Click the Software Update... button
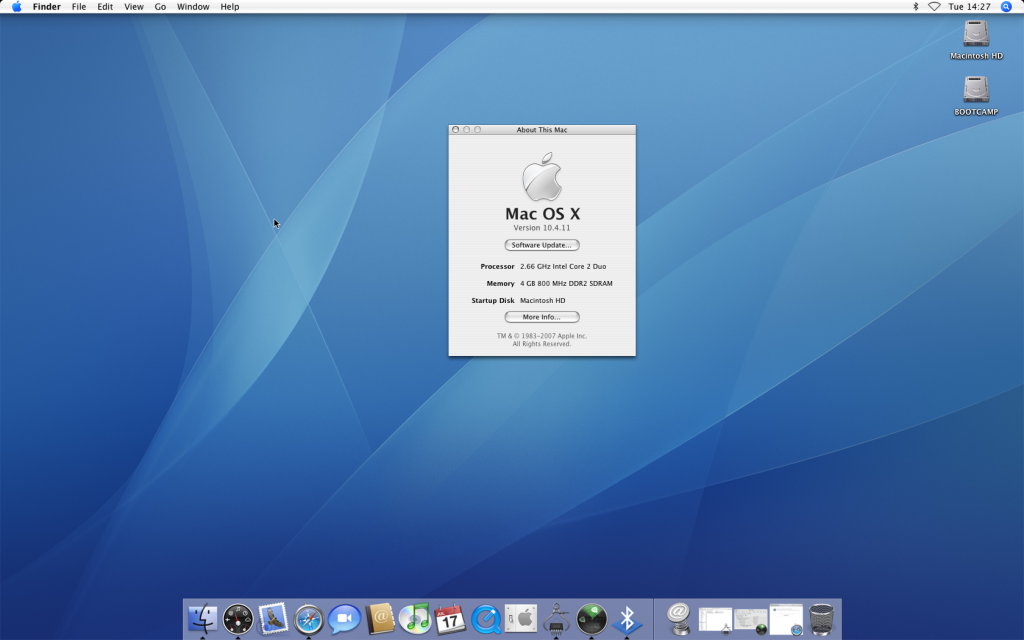The image size is (1024, 640). click(x=541, y=245)
